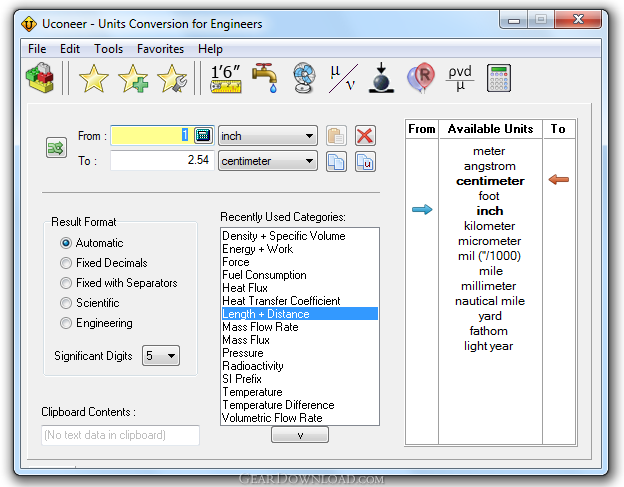Image resolution: width=624 pixels, height=487 pixels.
Task: Open the feet-inches tape measure tool
Action: pos(226,78)
